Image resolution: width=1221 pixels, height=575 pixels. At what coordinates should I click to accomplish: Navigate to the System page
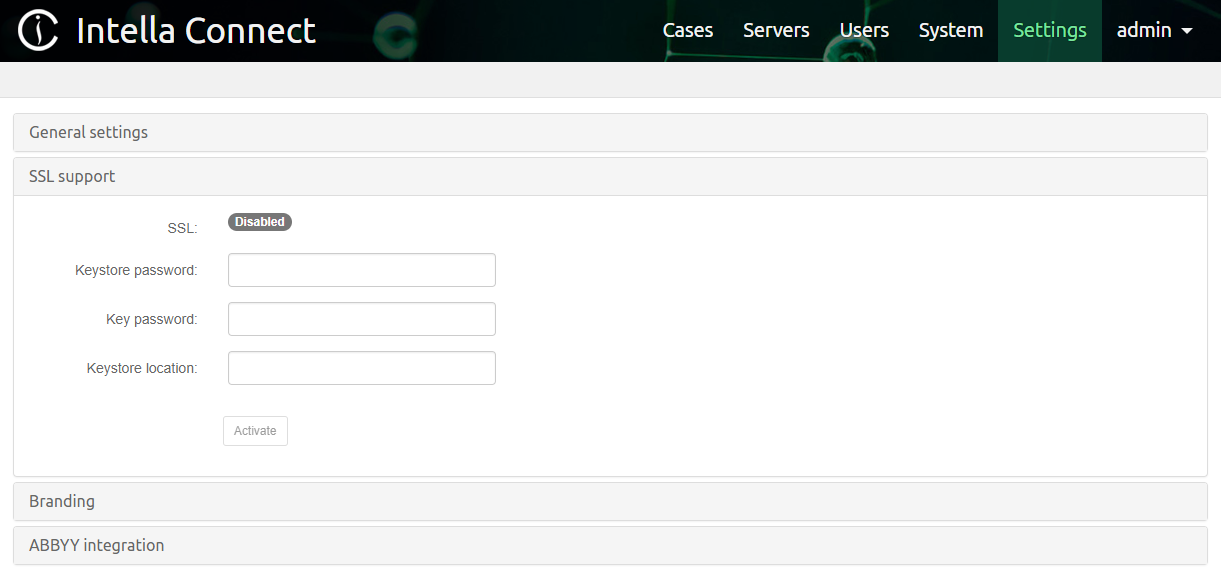(950, 31)
